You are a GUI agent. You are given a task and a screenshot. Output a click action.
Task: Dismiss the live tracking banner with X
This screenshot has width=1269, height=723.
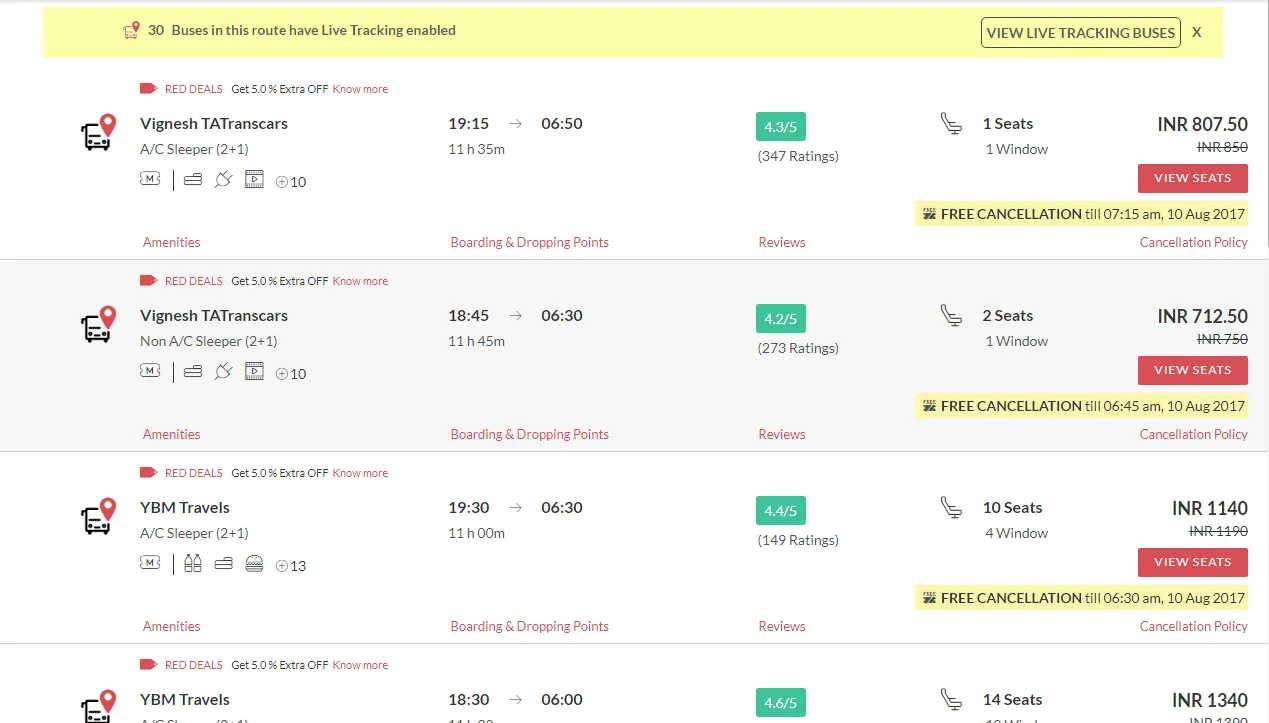pyautogui.click(x=1196, y=32)
